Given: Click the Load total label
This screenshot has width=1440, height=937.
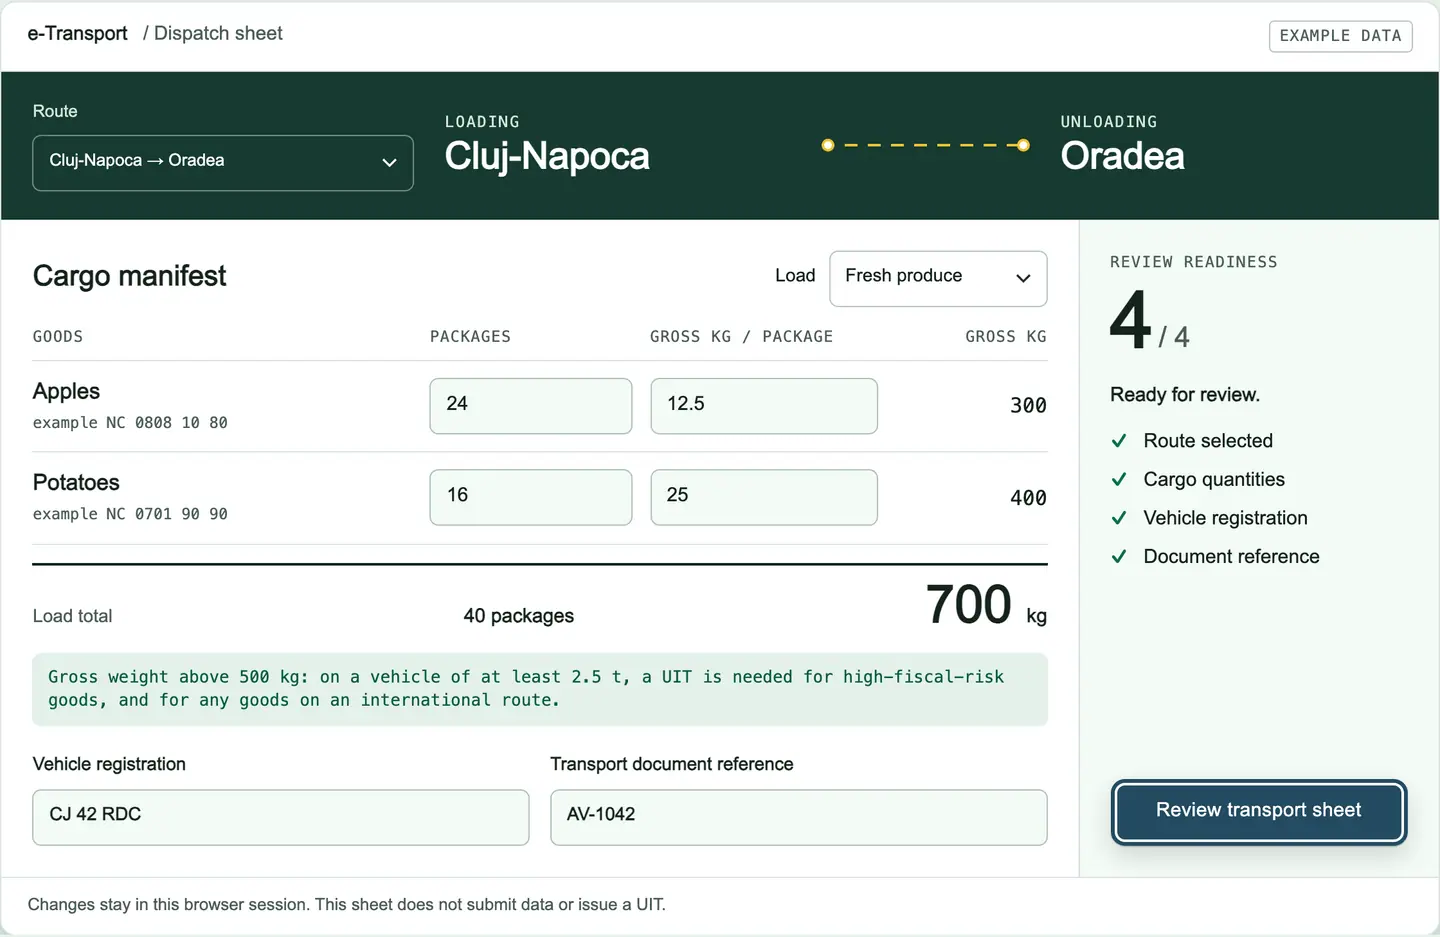Looking at the screenshot, I should pos(73,616).
